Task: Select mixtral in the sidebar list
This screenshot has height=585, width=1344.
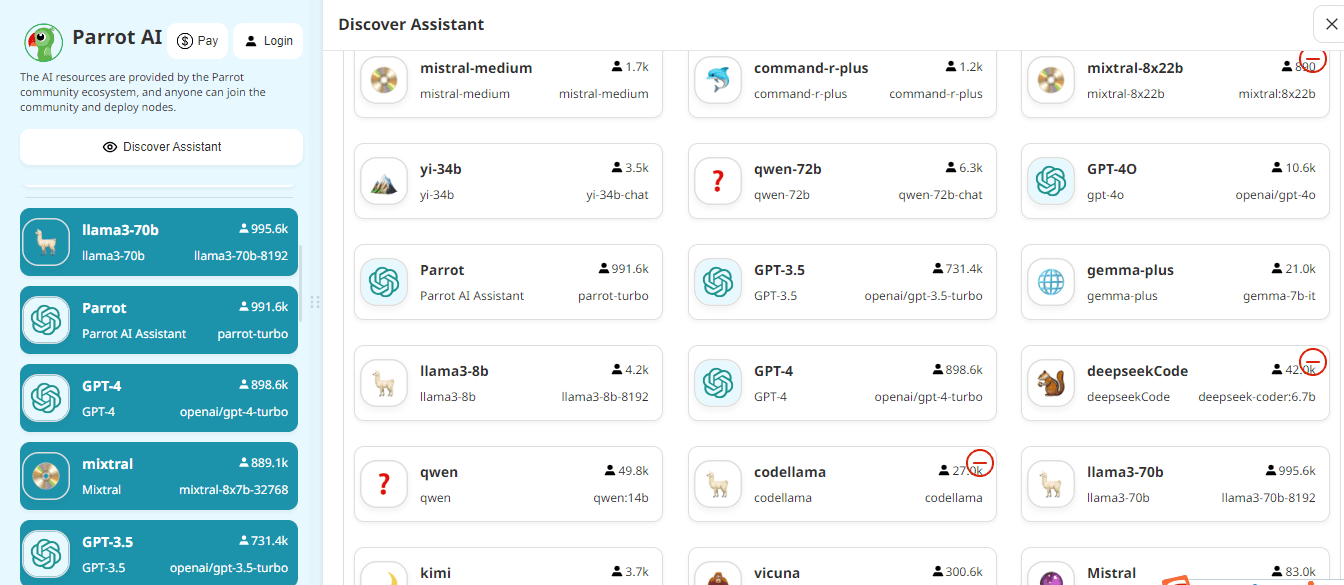Action: coord(159,476)
